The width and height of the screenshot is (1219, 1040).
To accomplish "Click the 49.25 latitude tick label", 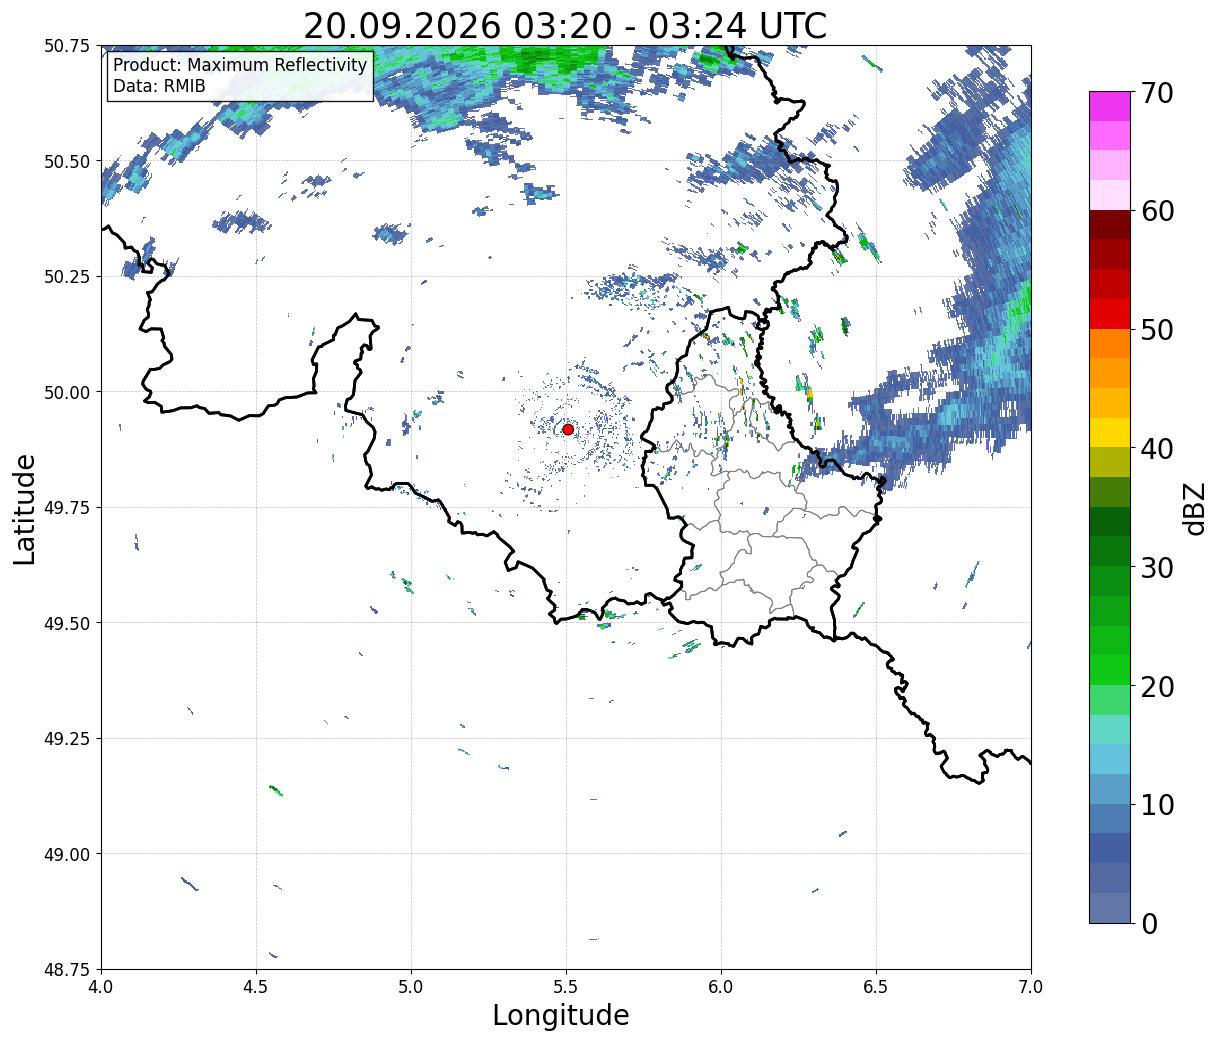I will click(x=67, y=738).
